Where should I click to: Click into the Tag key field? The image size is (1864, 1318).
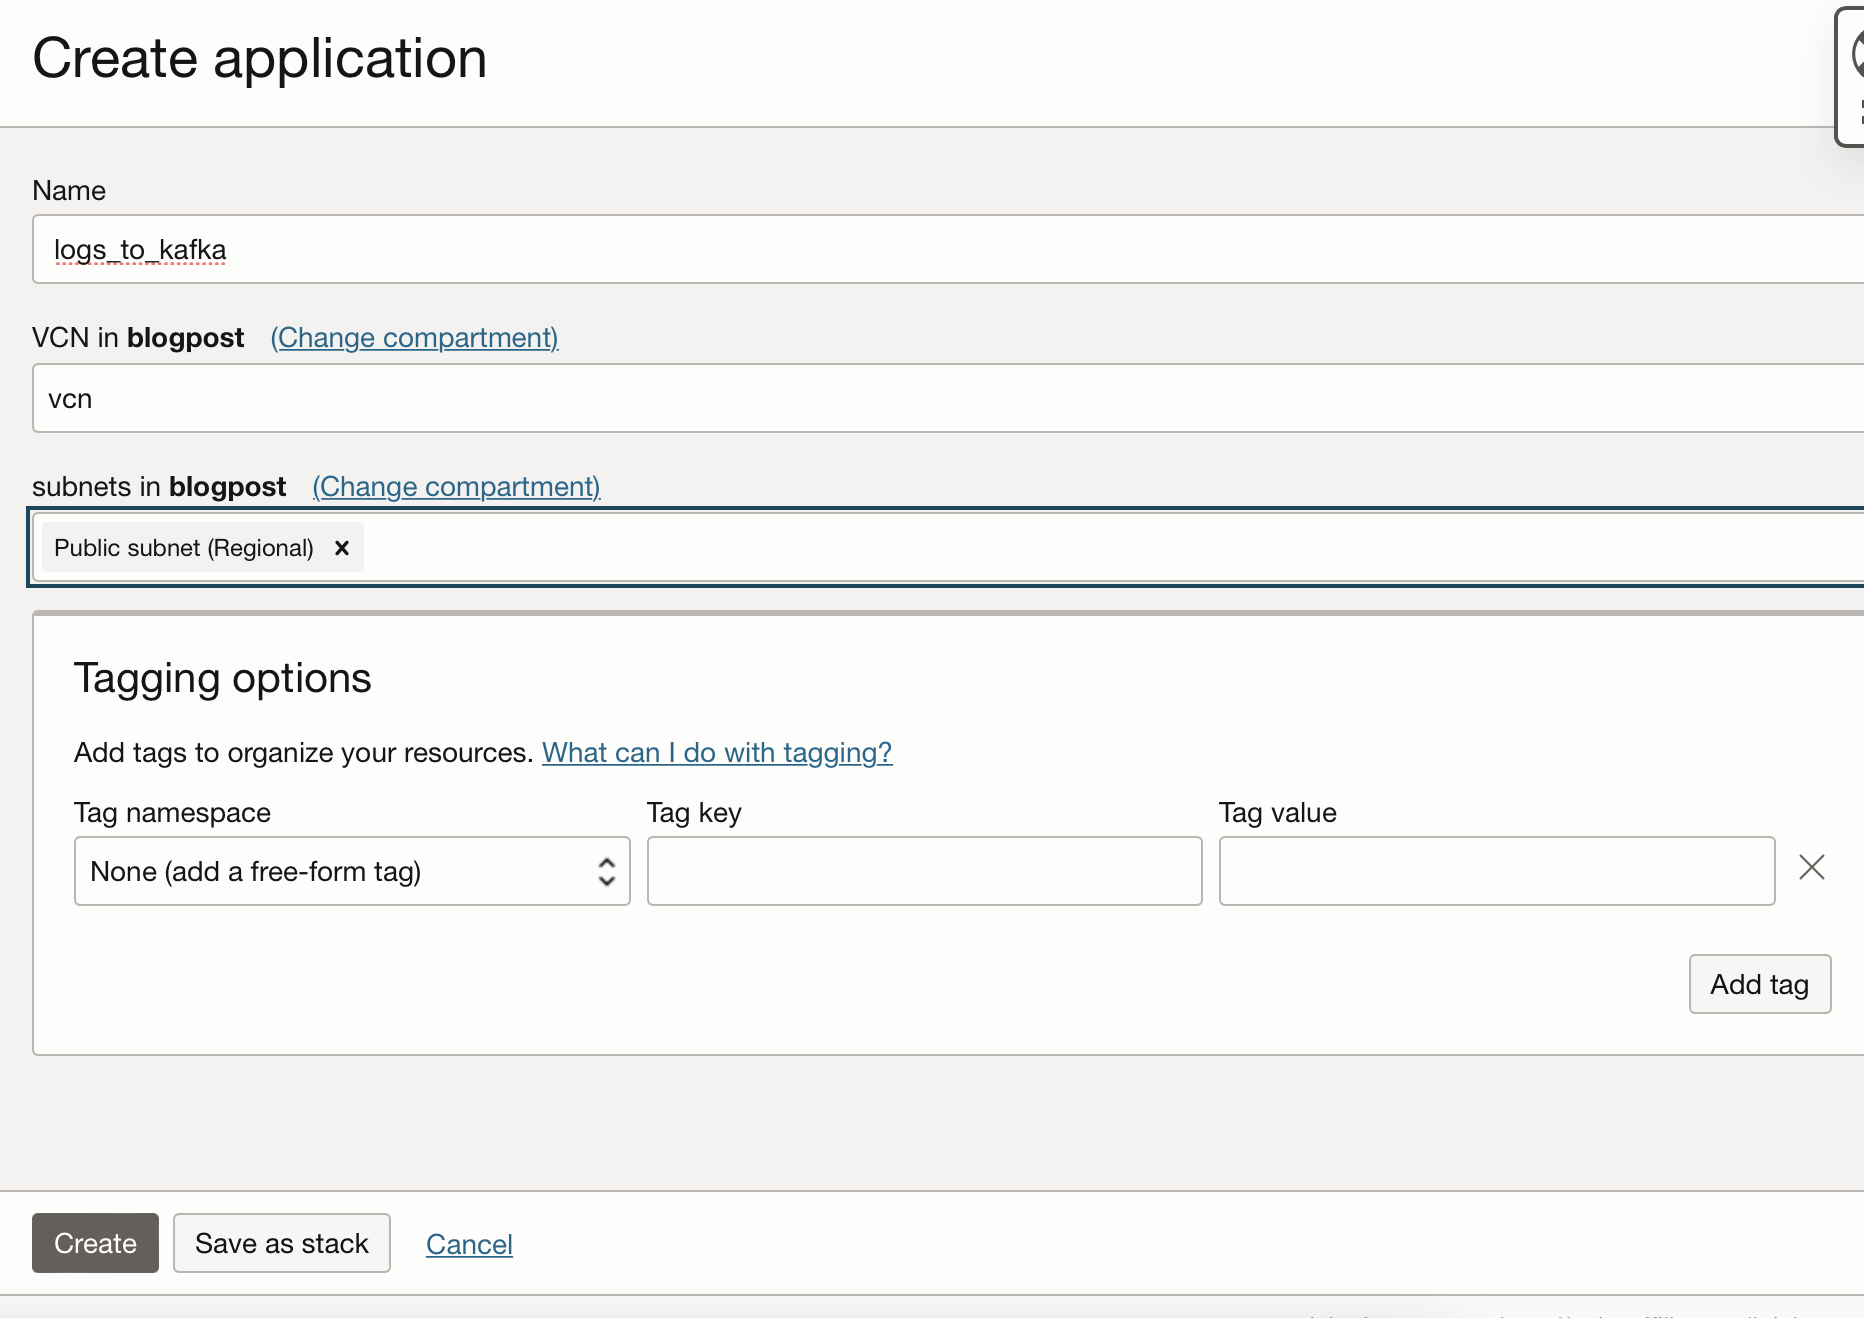(924, 871)
